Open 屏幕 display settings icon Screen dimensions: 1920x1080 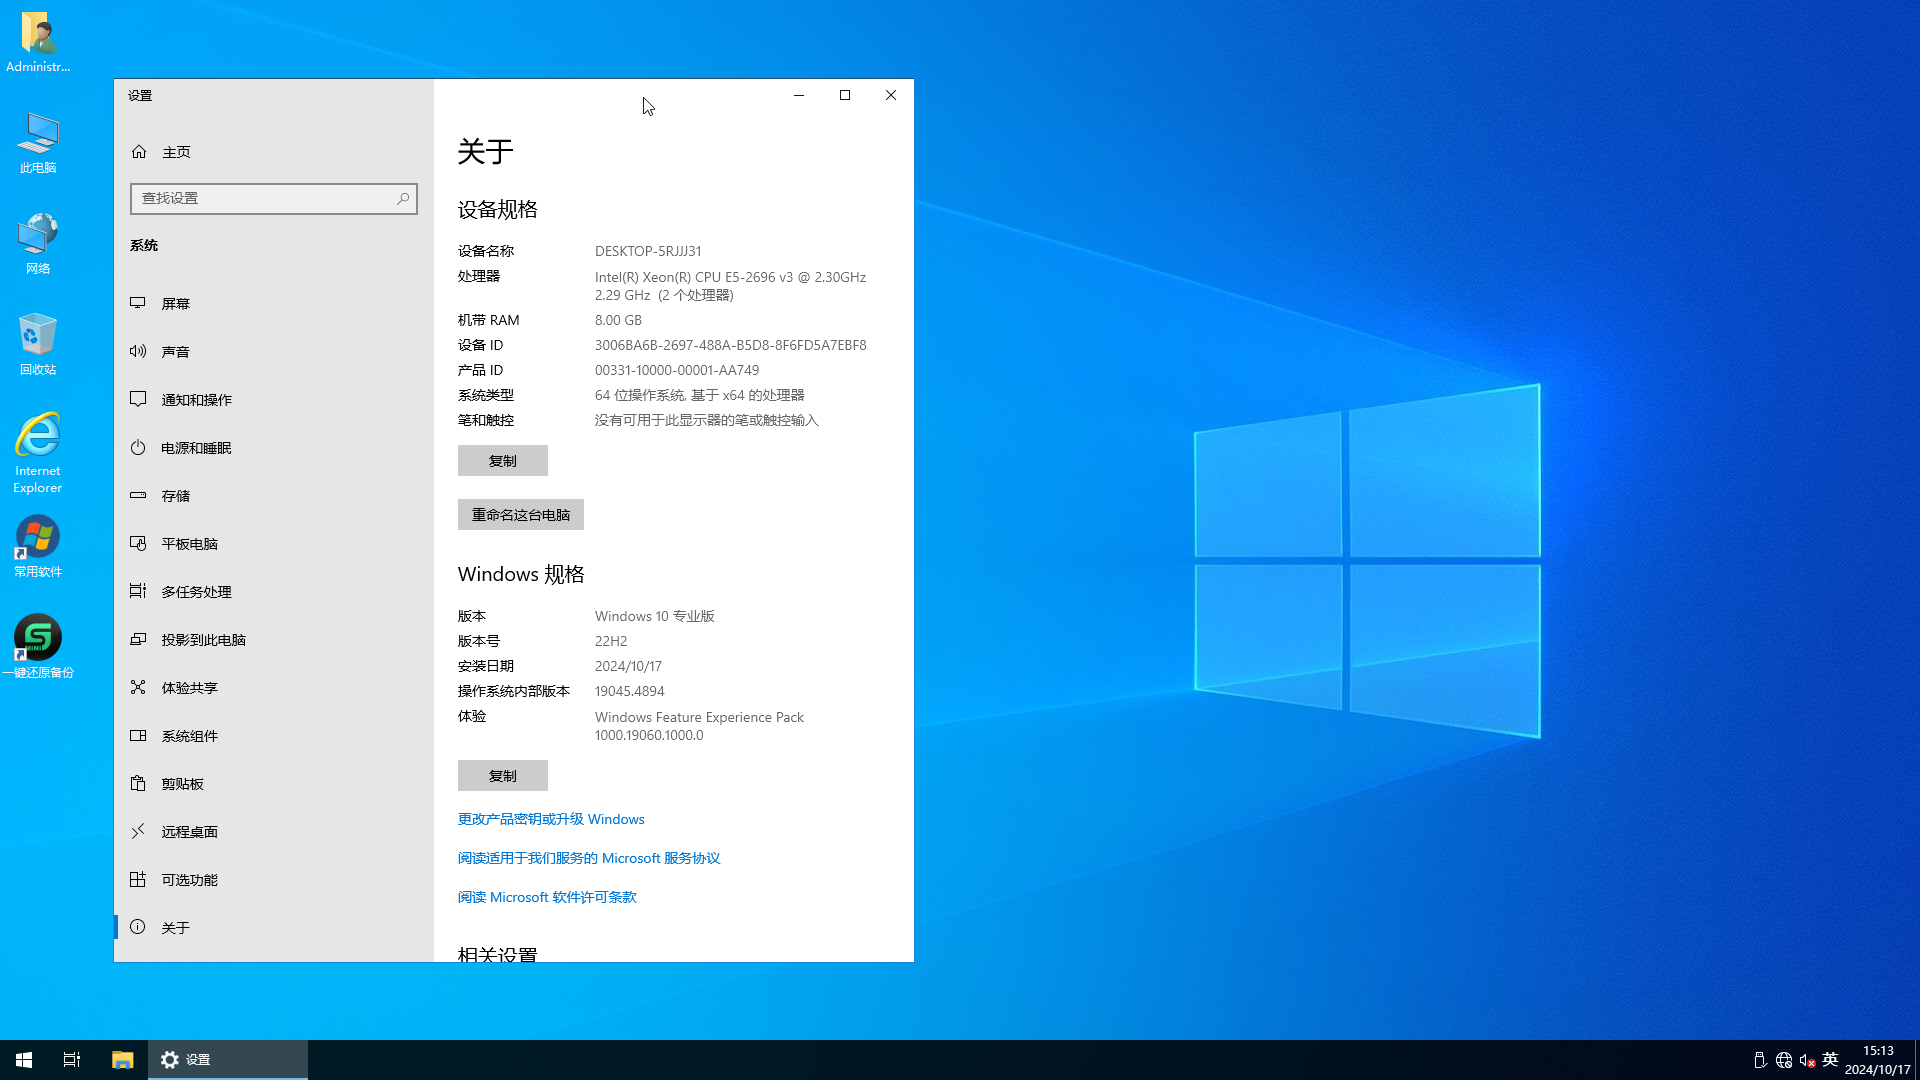pos(138,303)
